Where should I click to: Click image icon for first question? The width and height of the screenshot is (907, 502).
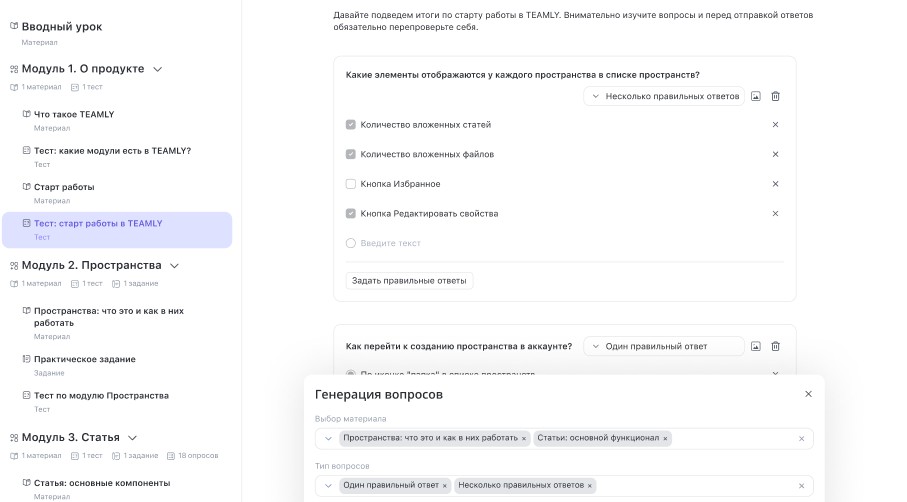click(x=756, y=96)
